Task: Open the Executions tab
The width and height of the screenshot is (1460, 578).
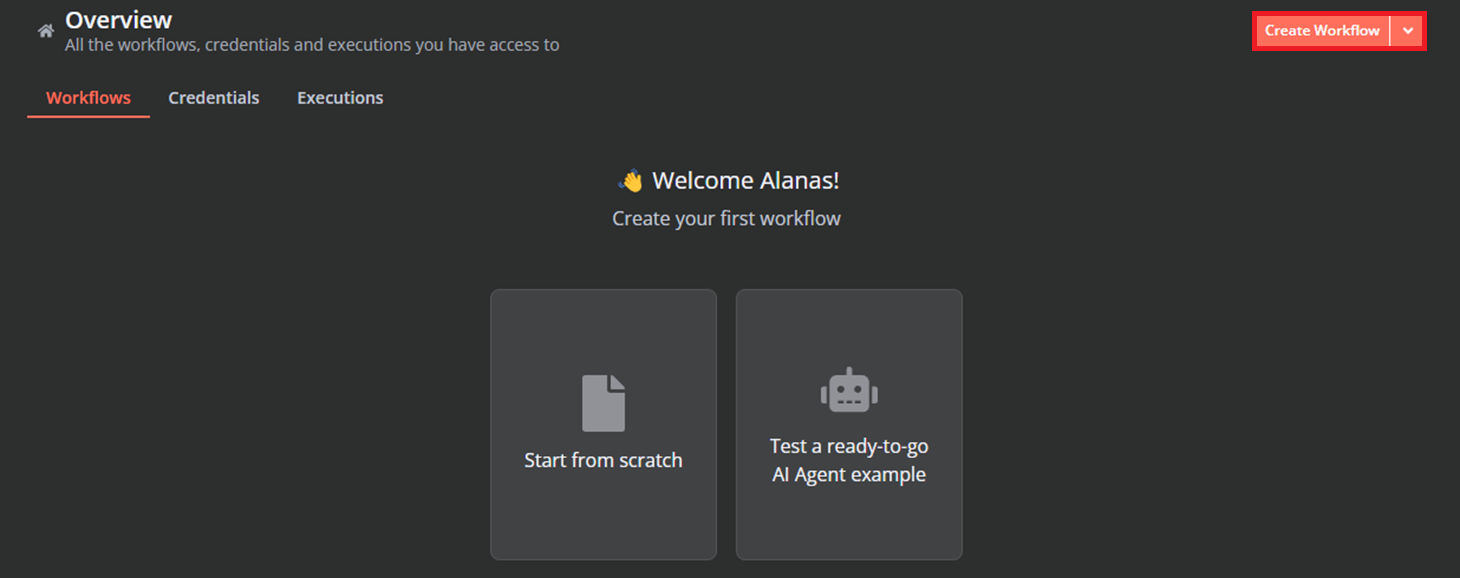Action: coord(339,97)
